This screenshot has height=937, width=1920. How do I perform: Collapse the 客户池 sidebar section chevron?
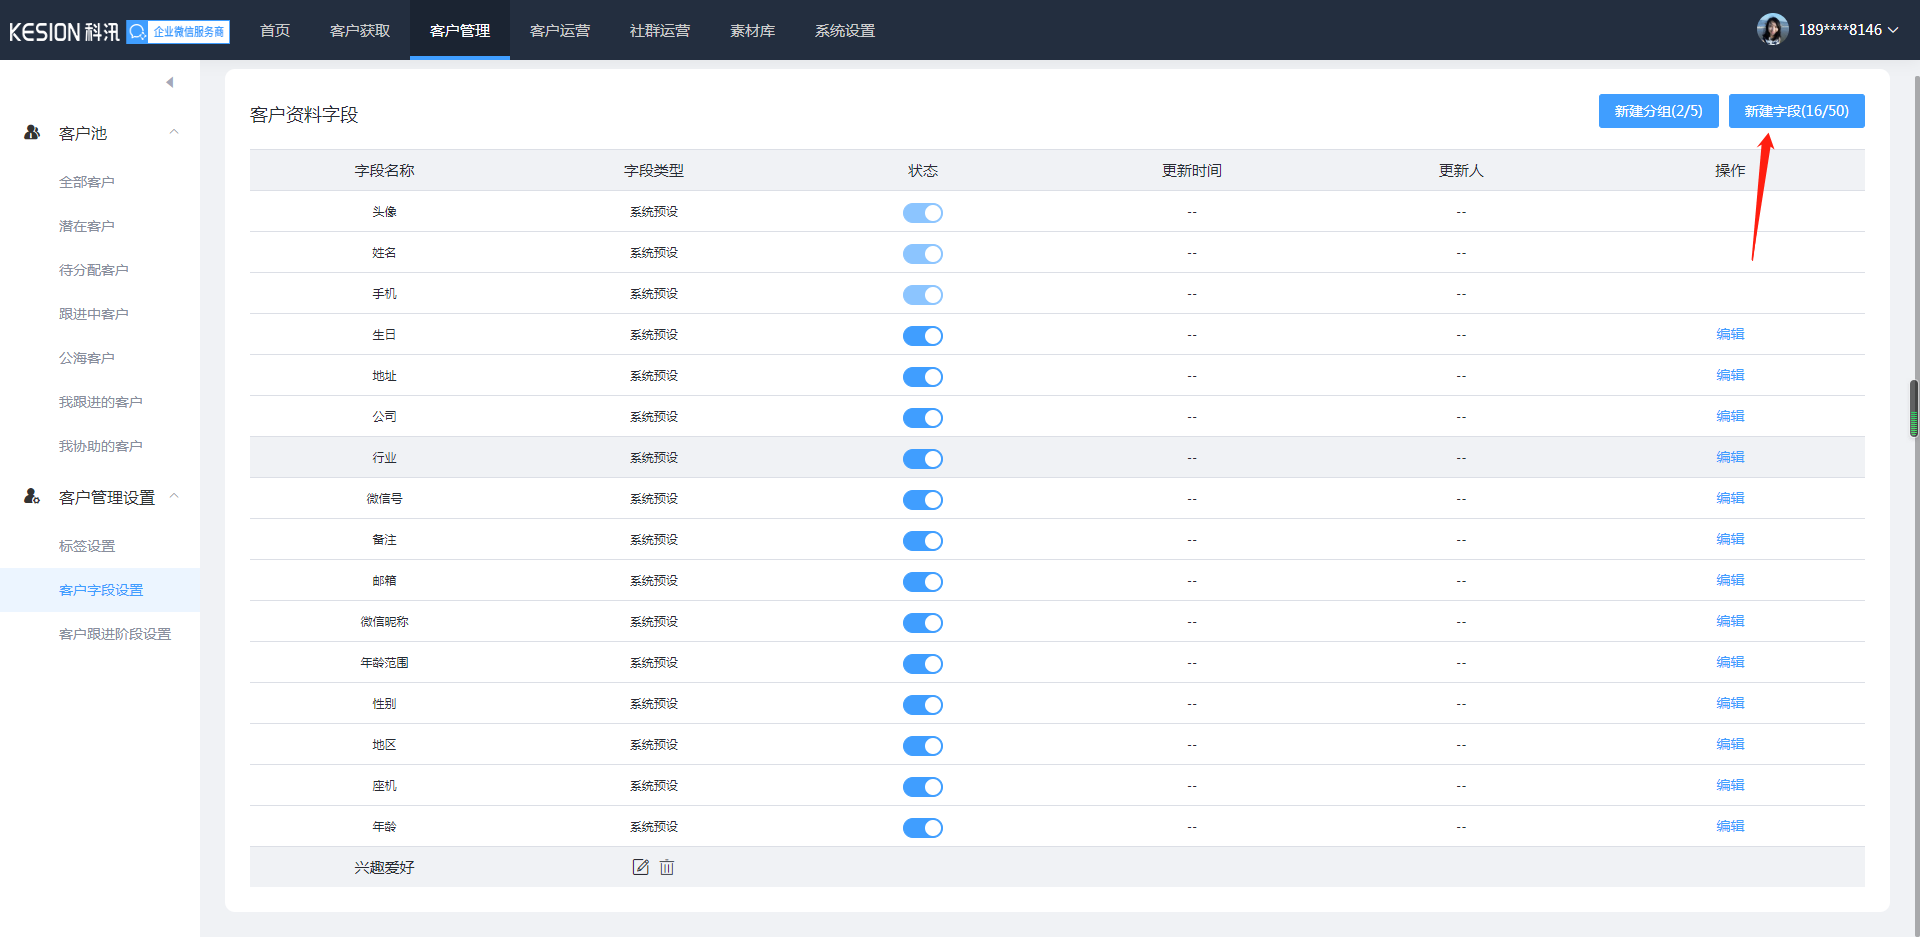(x=174, y=132)
